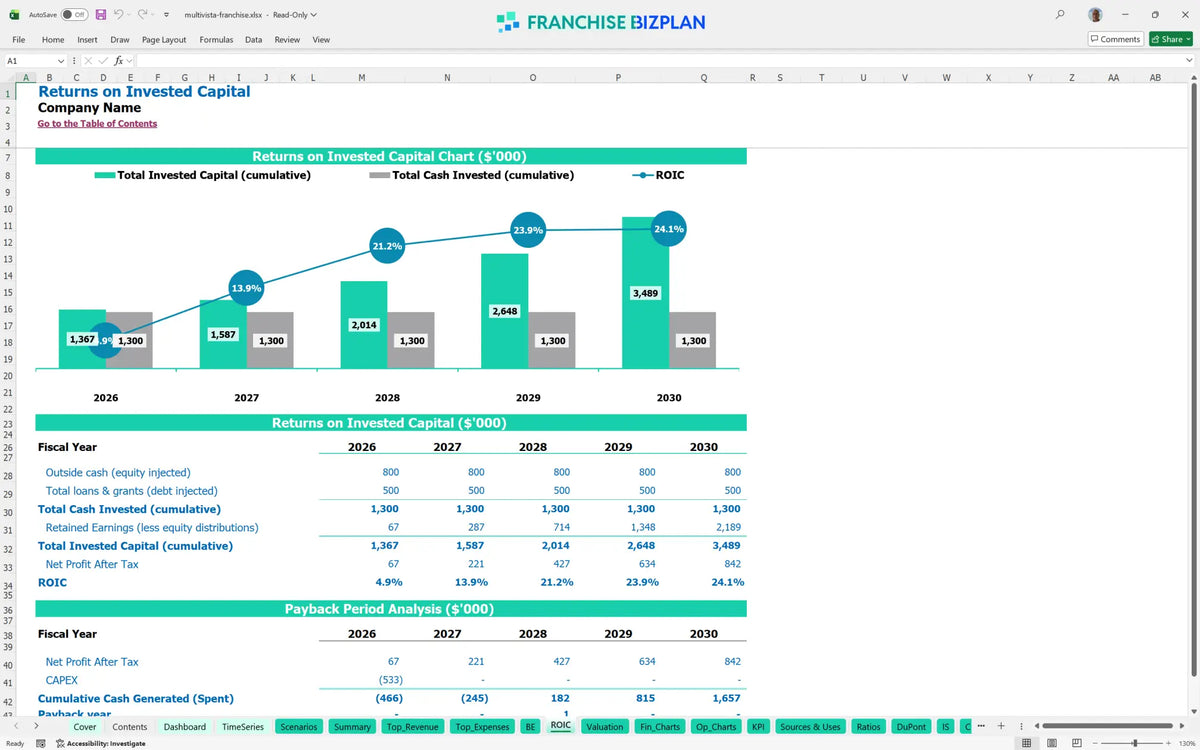Open the Sources & Uses sheet tab
Image resolution: width=1200 pixels, height=750 pixels.
click(810, 727)
